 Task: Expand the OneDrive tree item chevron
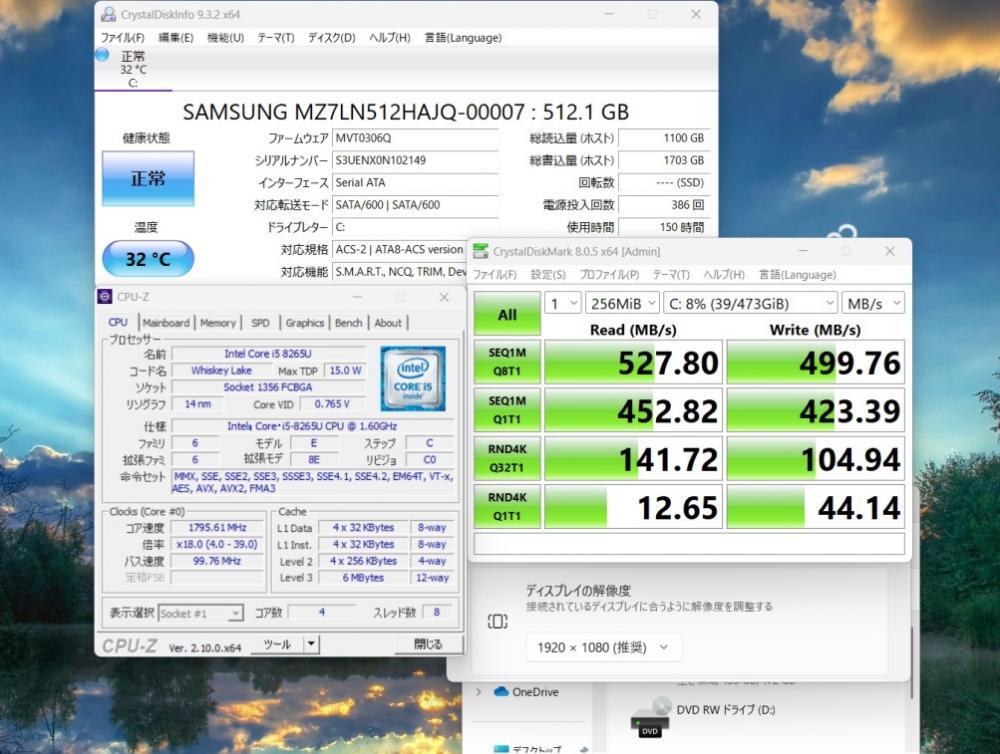tap(479, 691)
